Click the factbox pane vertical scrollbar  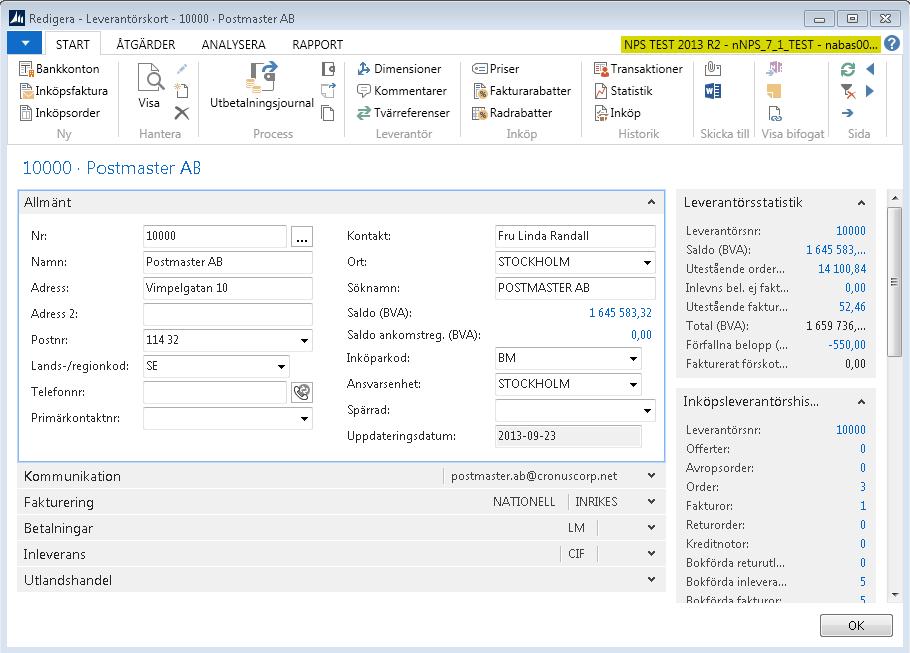point(894,282)
